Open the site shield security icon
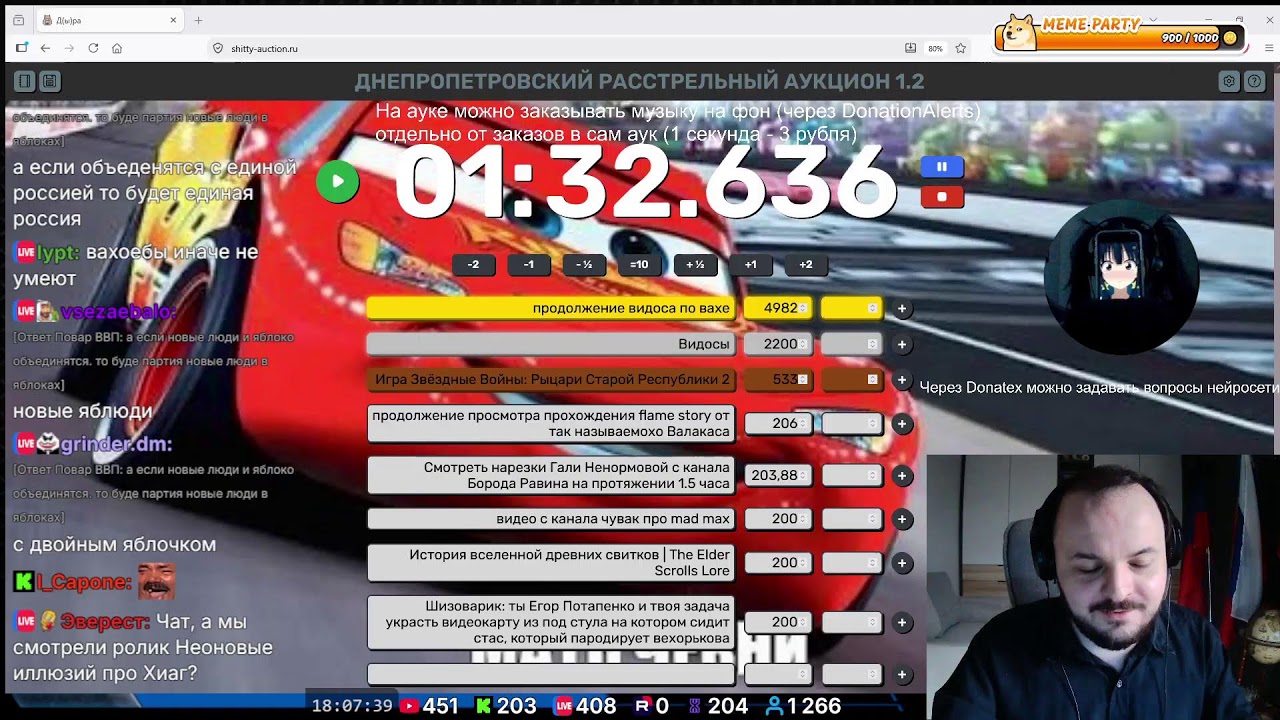 (217, 48)
